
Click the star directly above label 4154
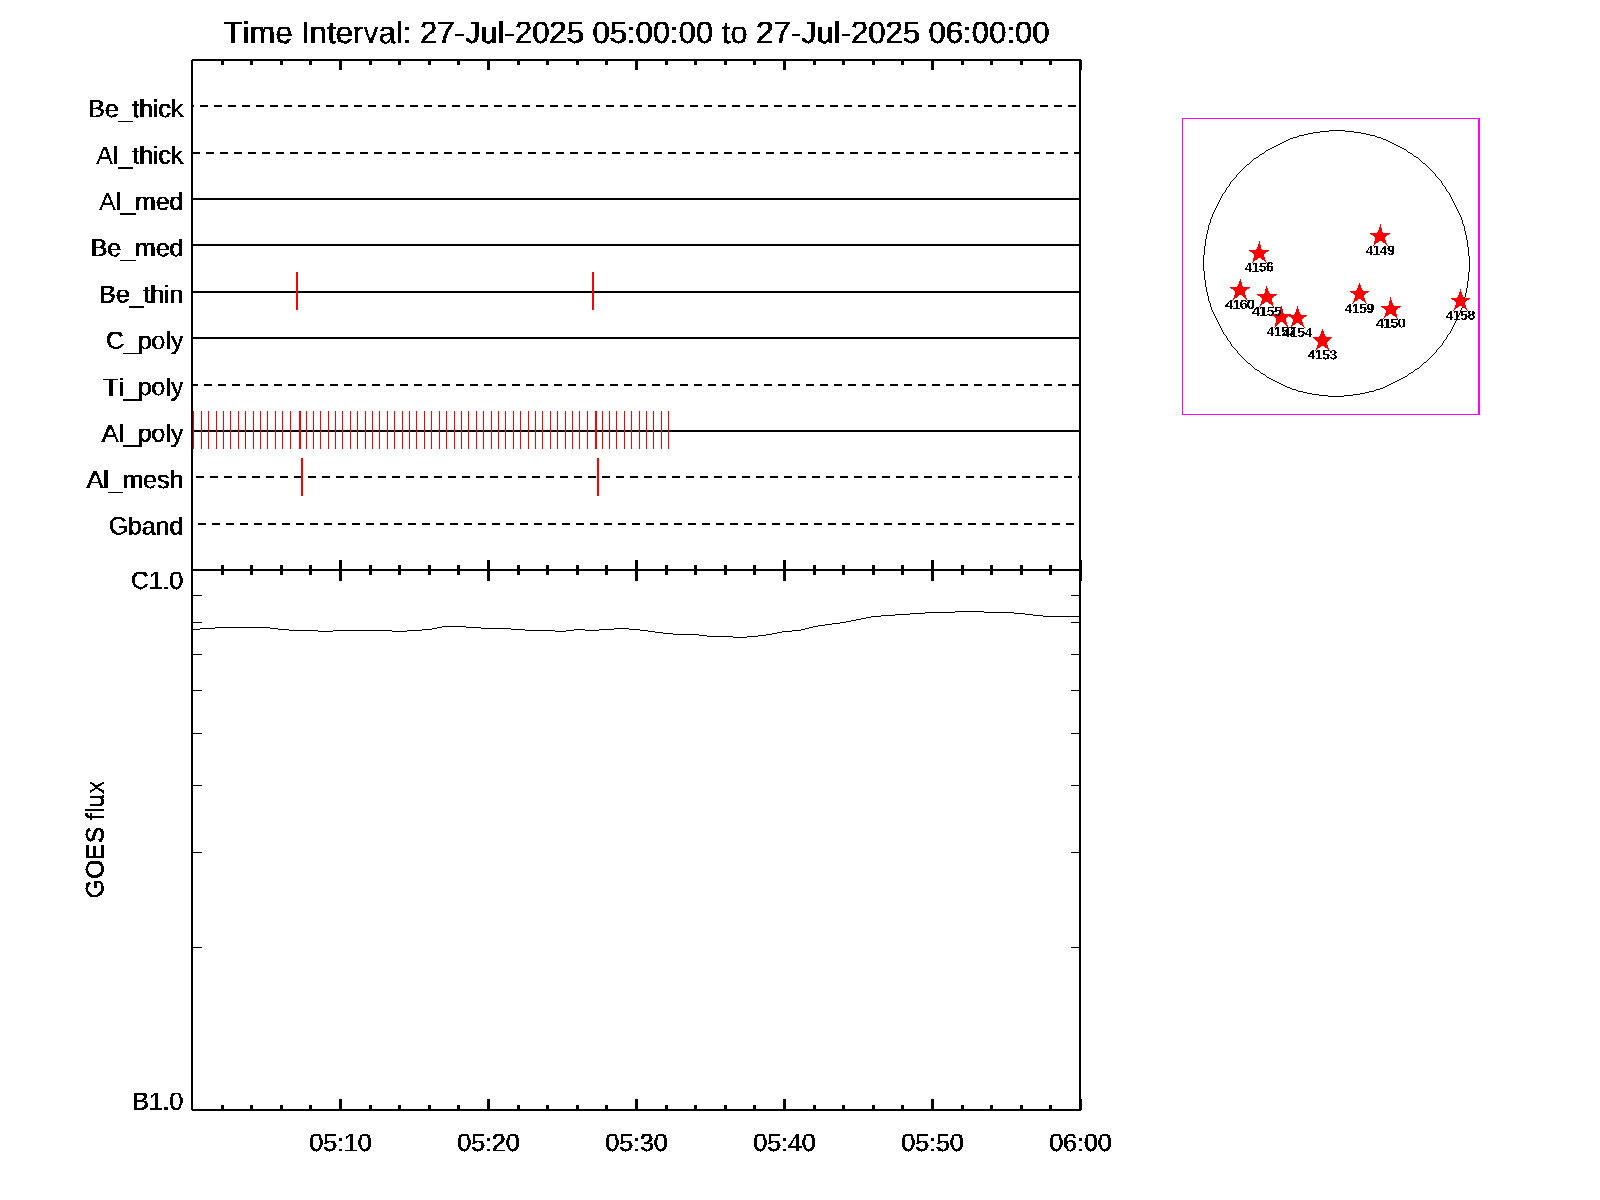coord(1298,318)
